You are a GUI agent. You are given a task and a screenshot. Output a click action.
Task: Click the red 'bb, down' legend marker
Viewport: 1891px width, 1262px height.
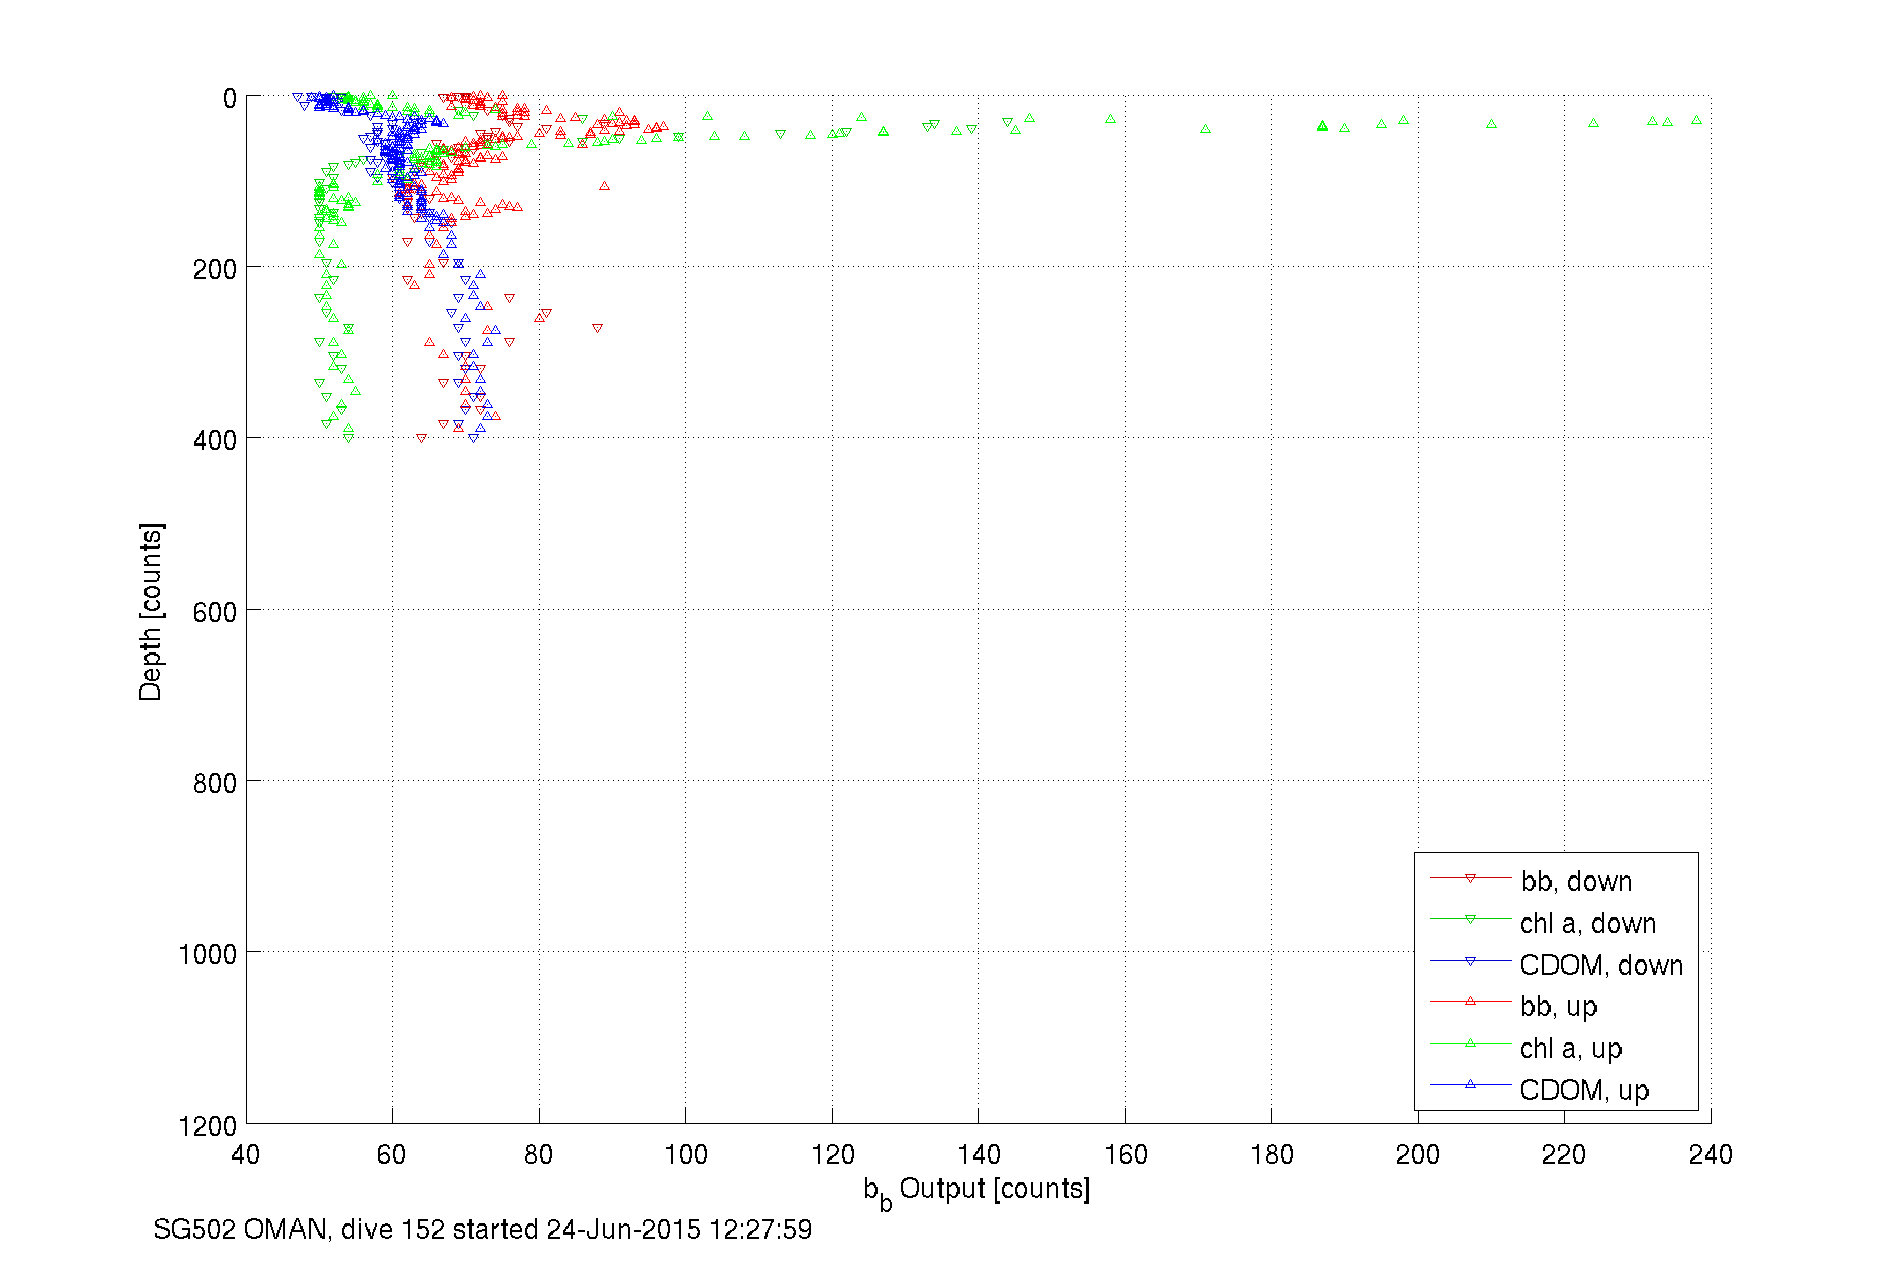1470,879
